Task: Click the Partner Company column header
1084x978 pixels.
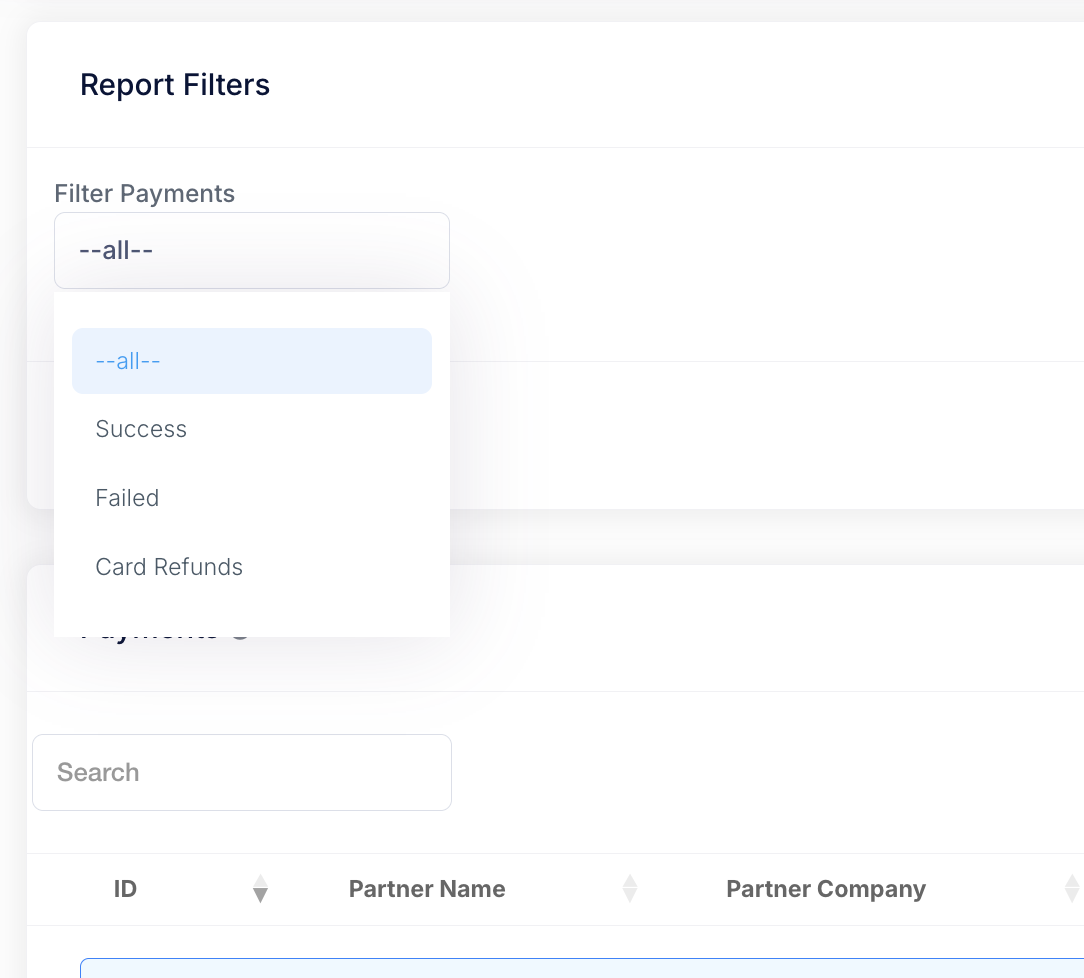Action: pyautogui.click(x=826, y=889)
